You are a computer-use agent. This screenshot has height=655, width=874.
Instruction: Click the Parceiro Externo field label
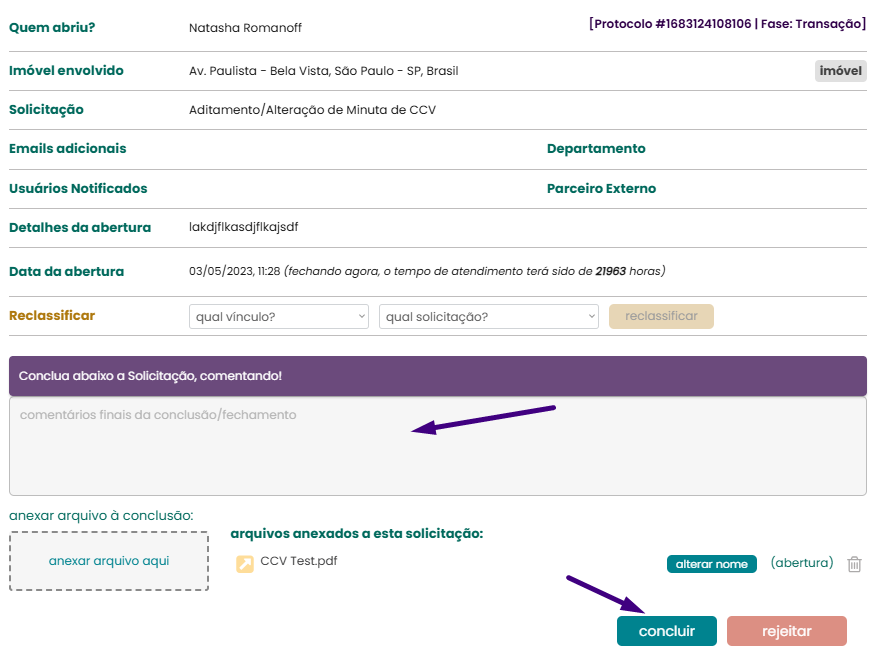pos(601,189)
